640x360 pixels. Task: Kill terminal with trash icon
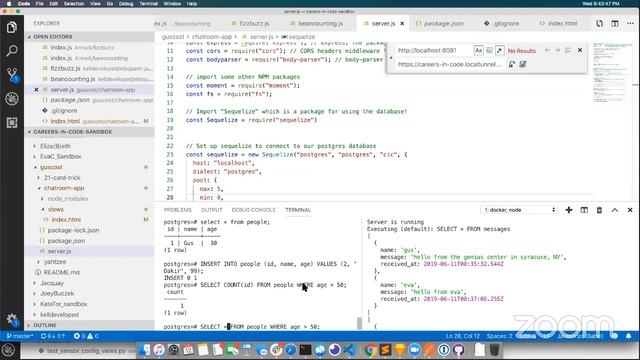pos(599,210)
